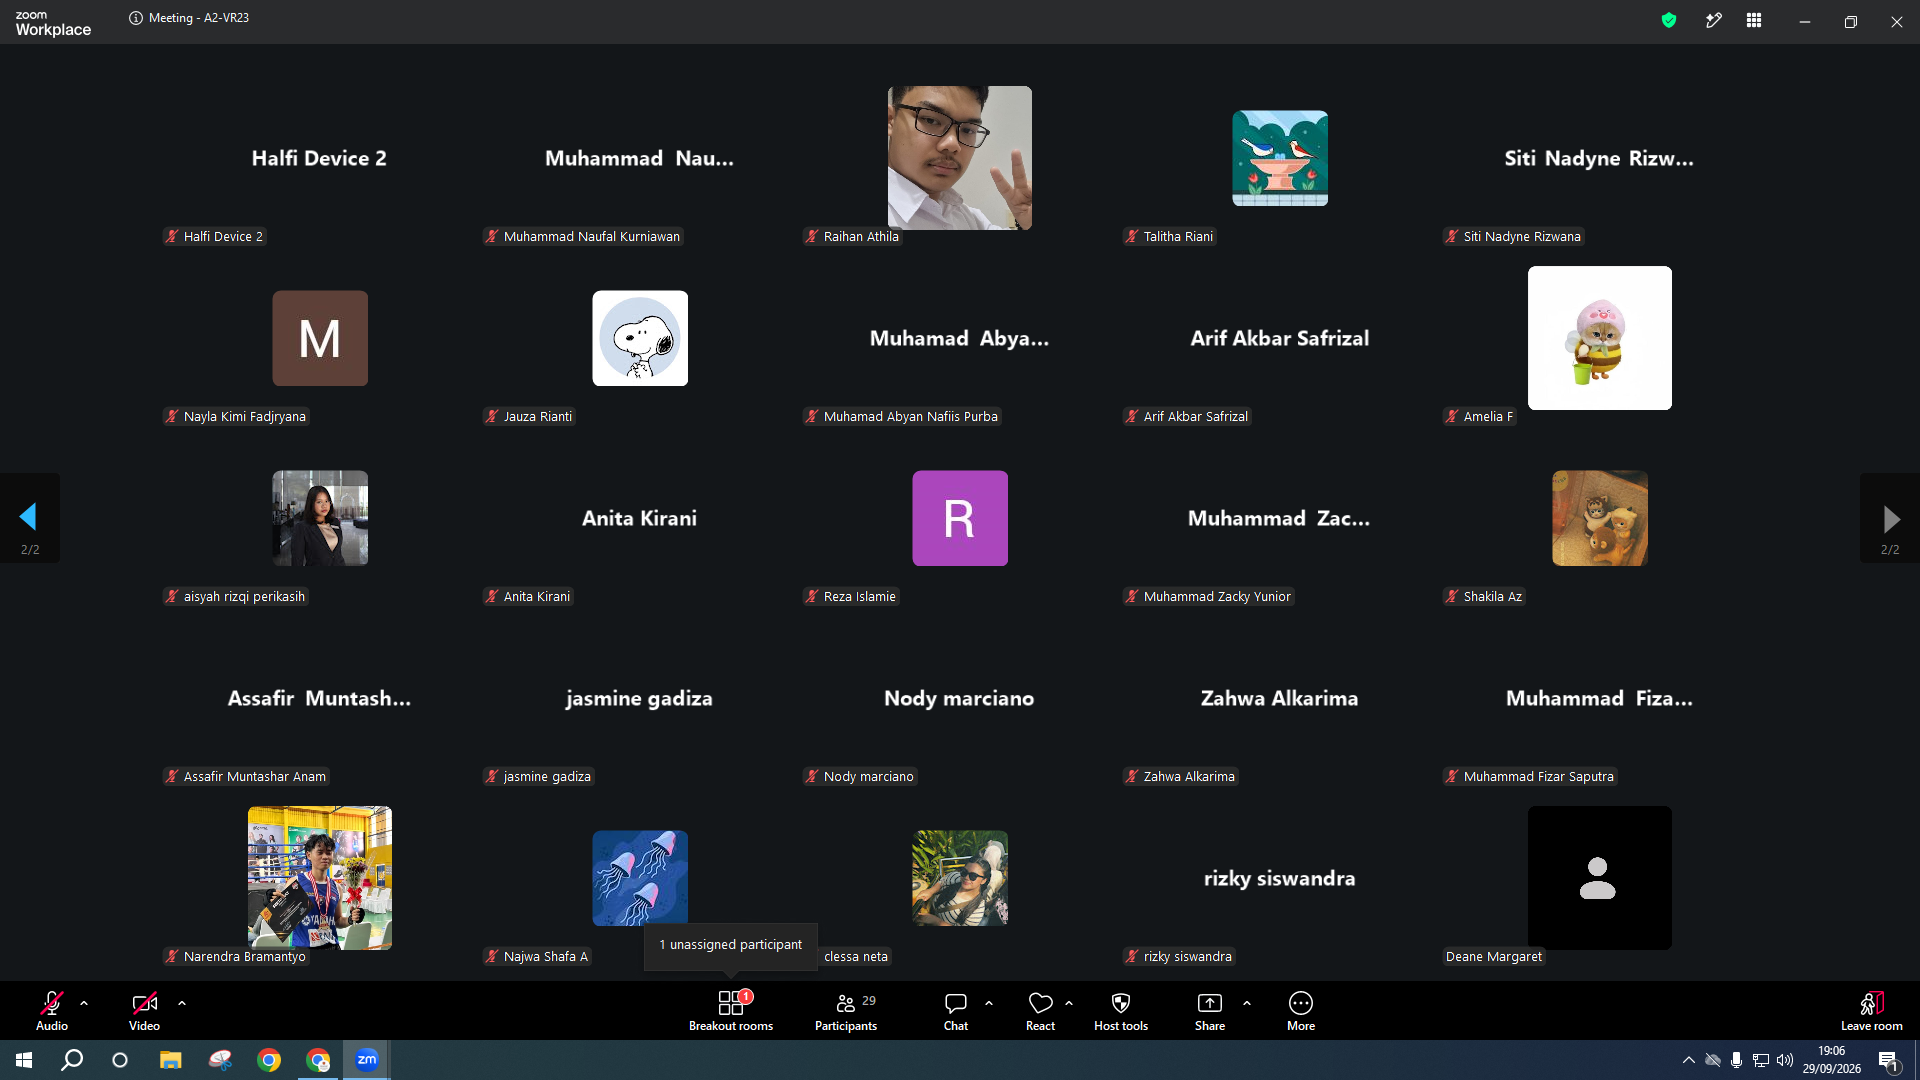
Task: Open the React emoji menu
Action: [x=1040, y=1010]
